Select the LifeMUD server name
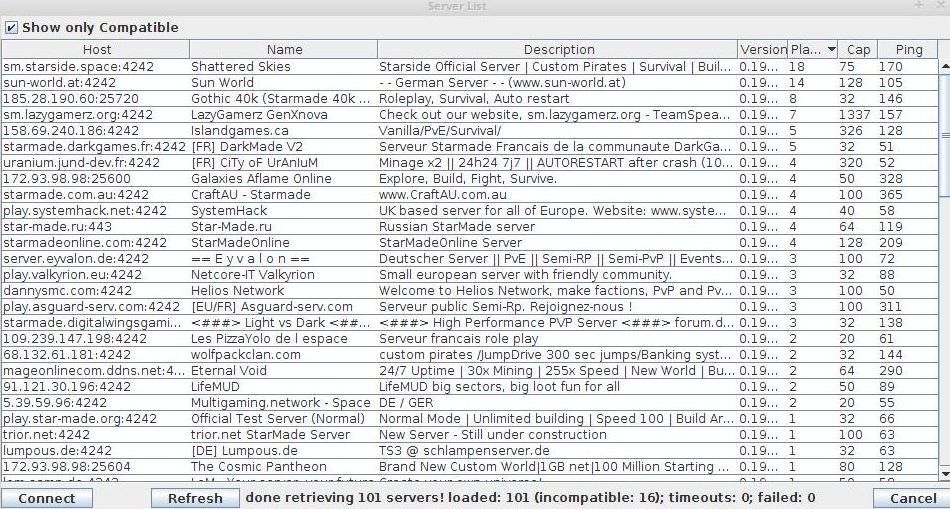Screen dimensions: 950x509 215,387
